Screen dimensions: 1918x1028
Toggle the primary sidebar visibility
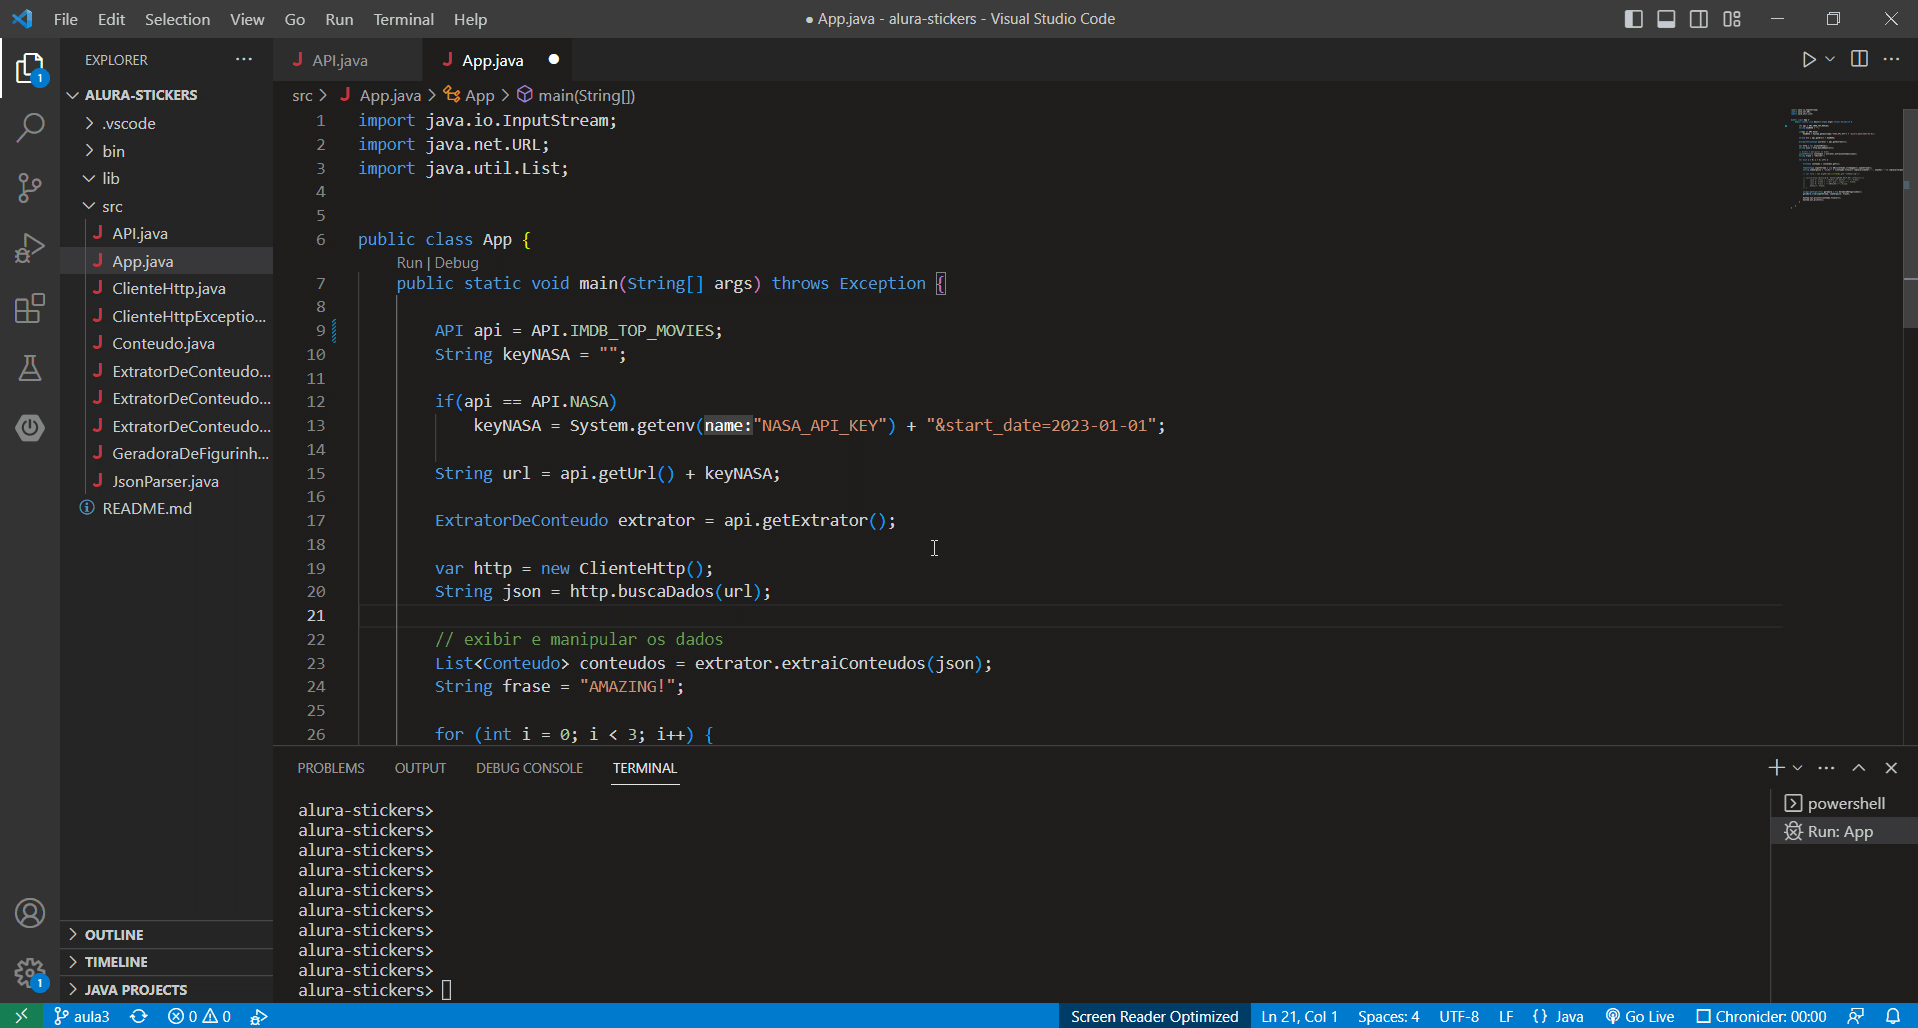click(1634, 18)
